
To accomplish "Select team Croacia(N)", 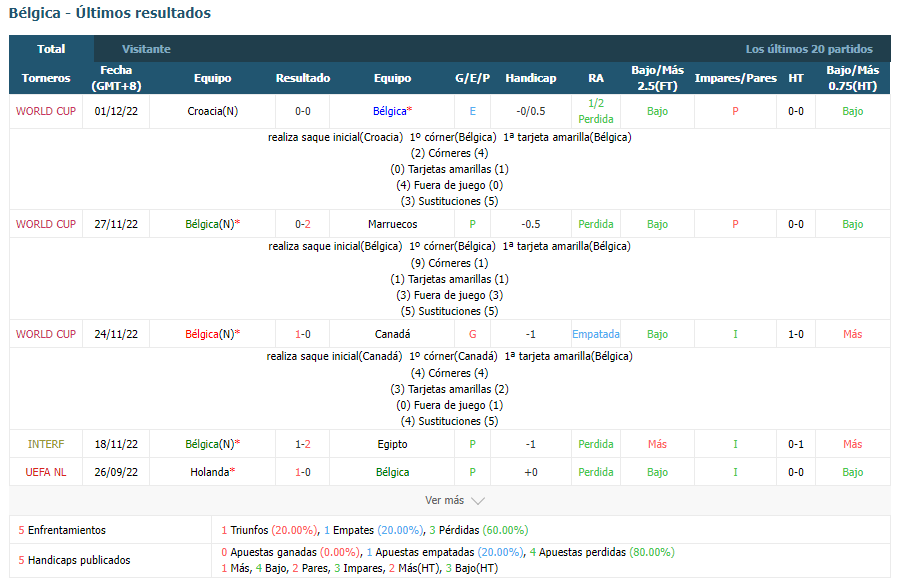I will 212,111.
